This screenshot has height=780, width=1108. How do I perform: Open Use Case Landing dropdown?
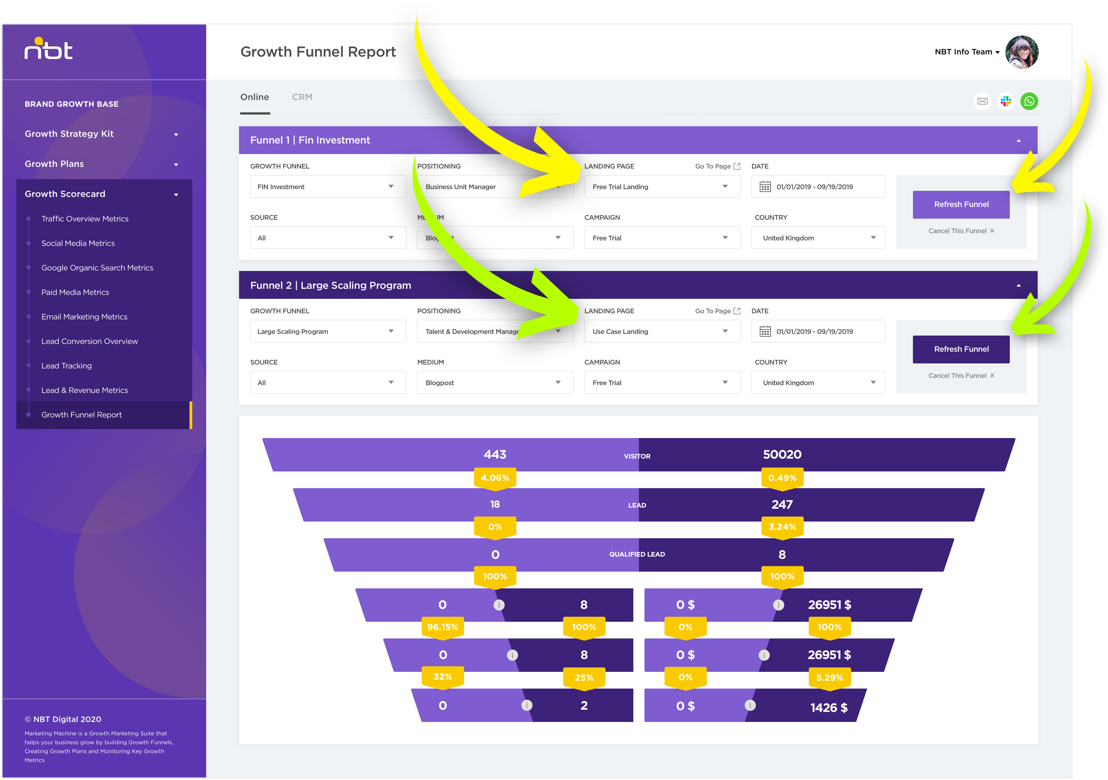(x=662, y=331)
